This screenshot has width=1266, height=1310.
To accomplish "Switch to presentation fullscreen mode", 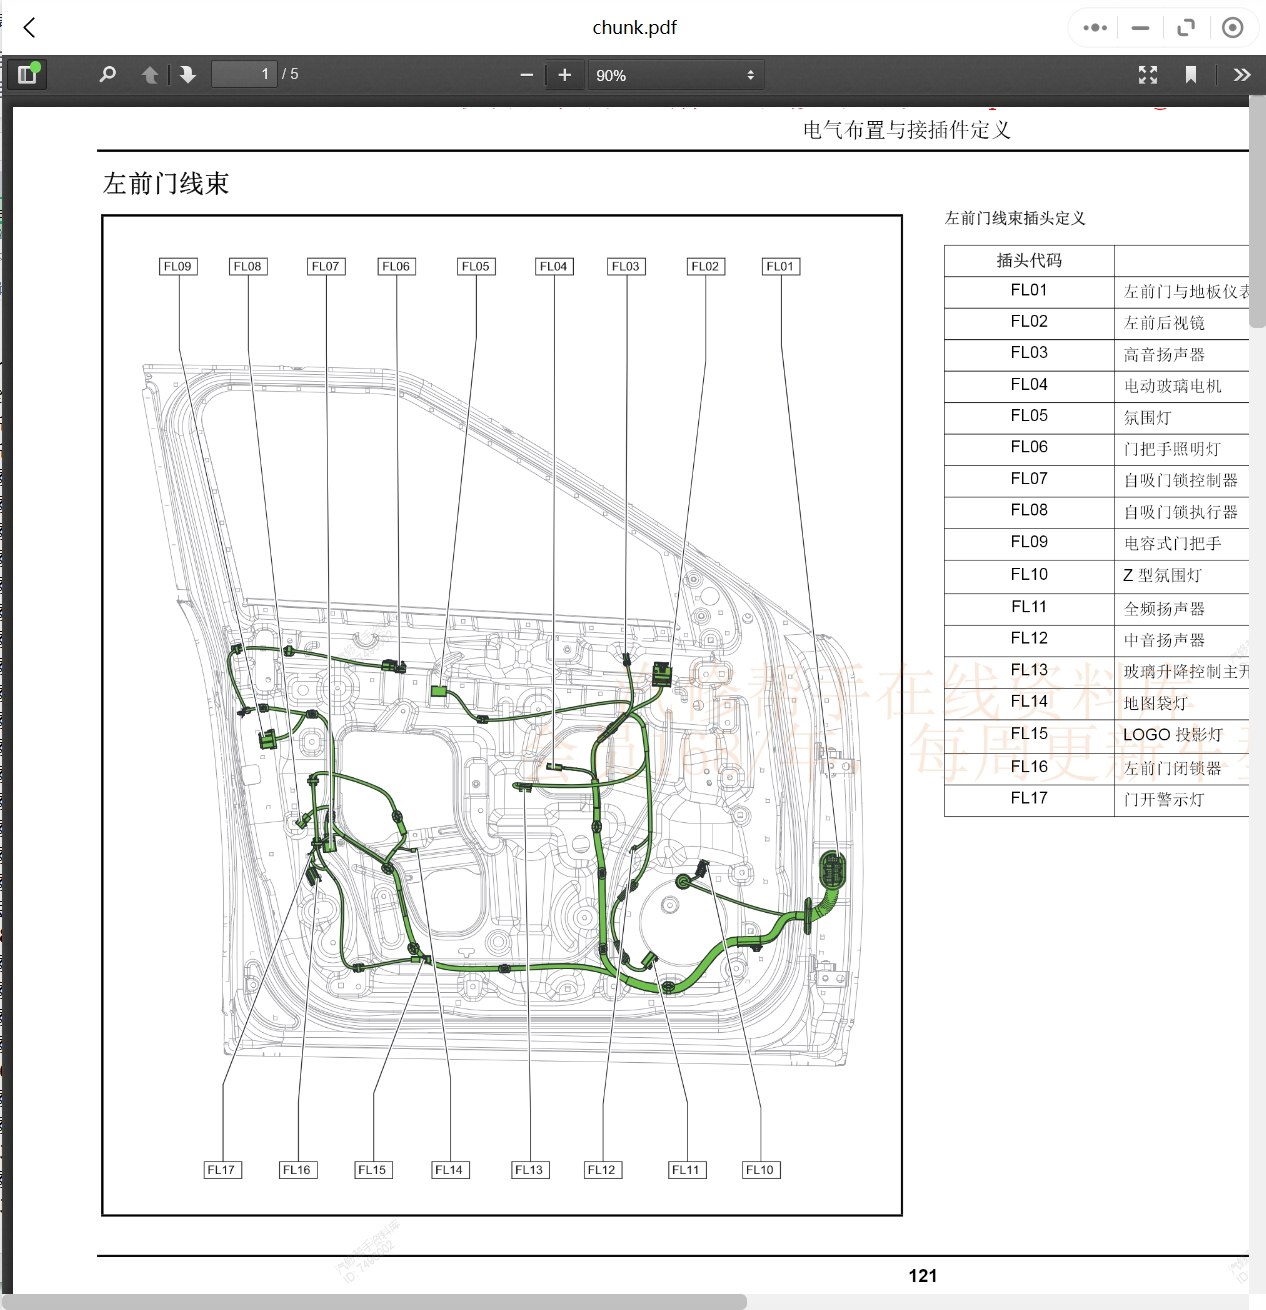I will point(1148,75).
